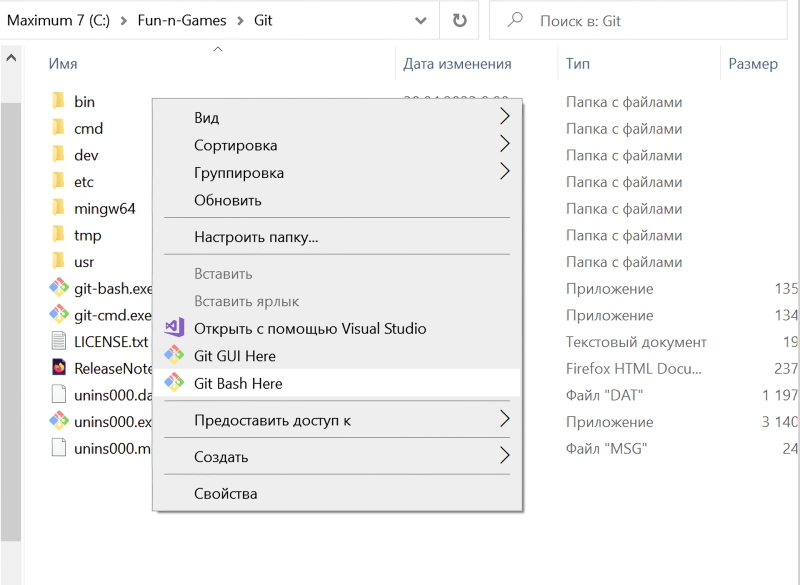Select Настроить папку... menu entry
The width and height of the screenshot is (800, 585).
pos(256,237)
